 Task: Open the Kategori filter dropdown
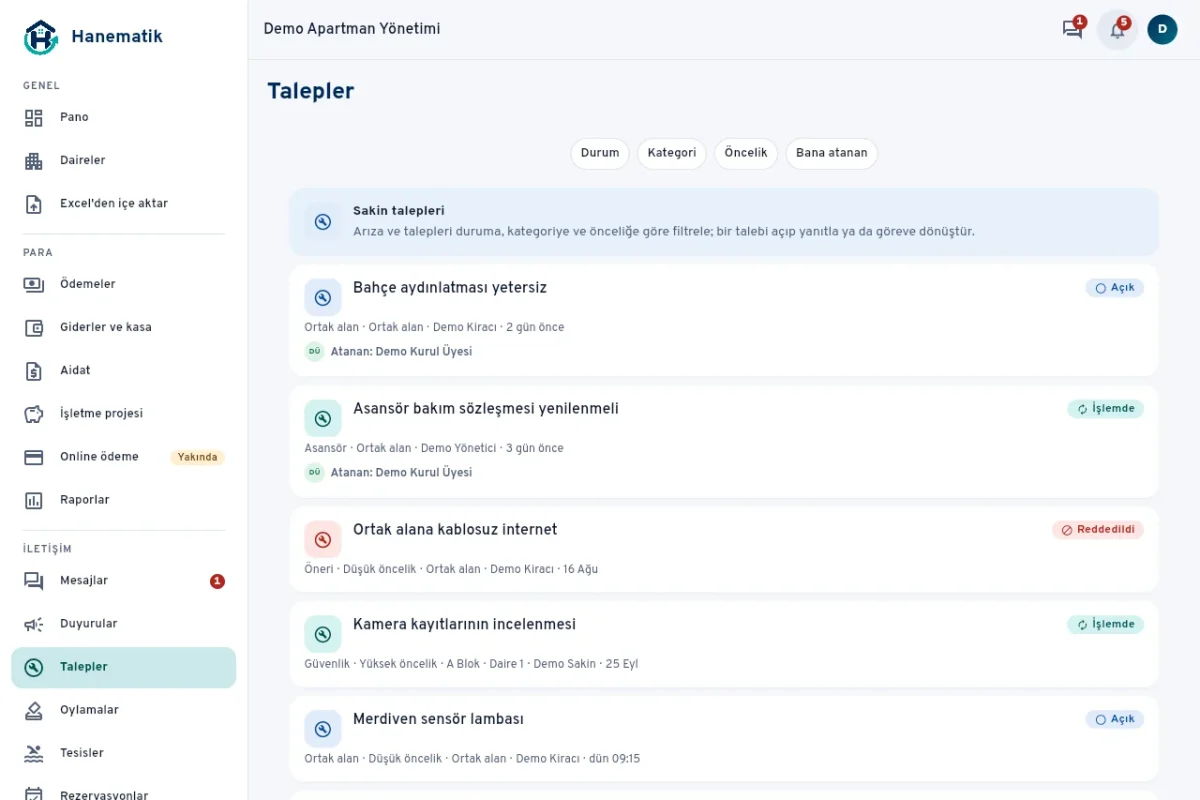(x=672, y=154)
